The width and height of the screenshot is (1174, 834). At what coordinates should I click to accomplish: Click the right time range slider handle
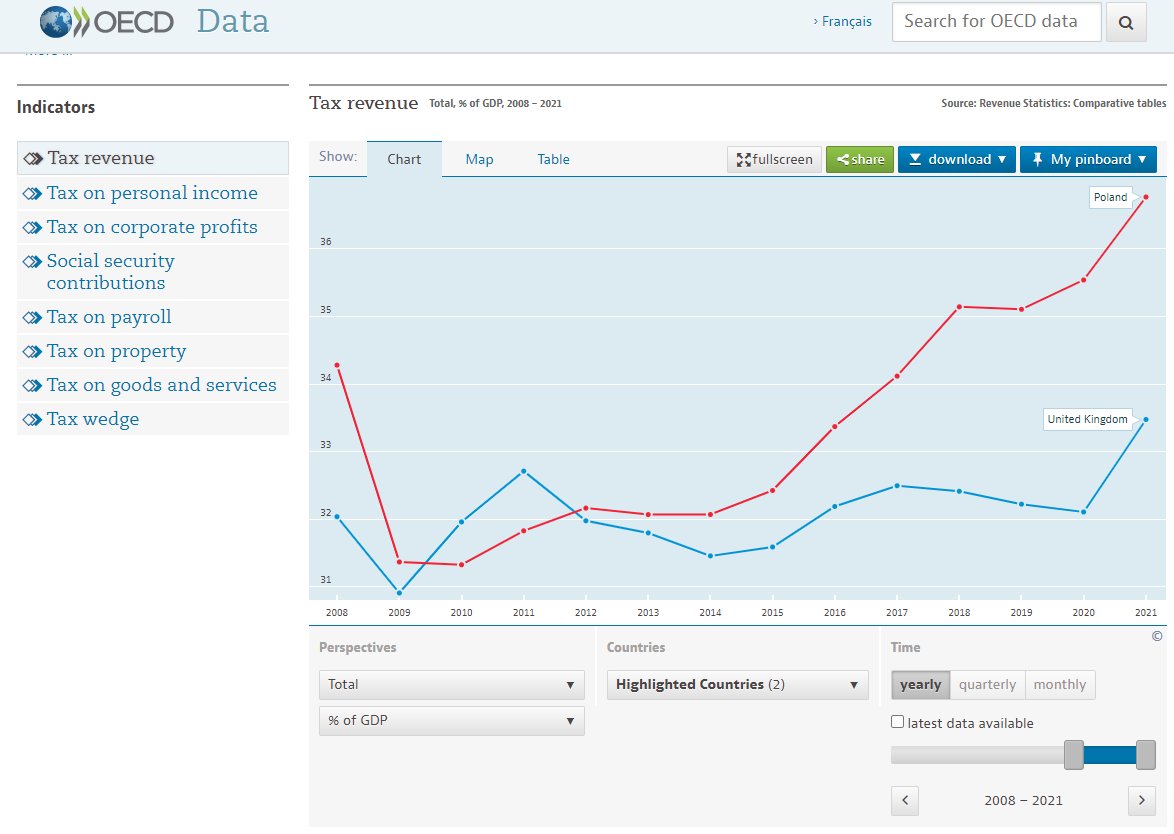(1146, 755)
